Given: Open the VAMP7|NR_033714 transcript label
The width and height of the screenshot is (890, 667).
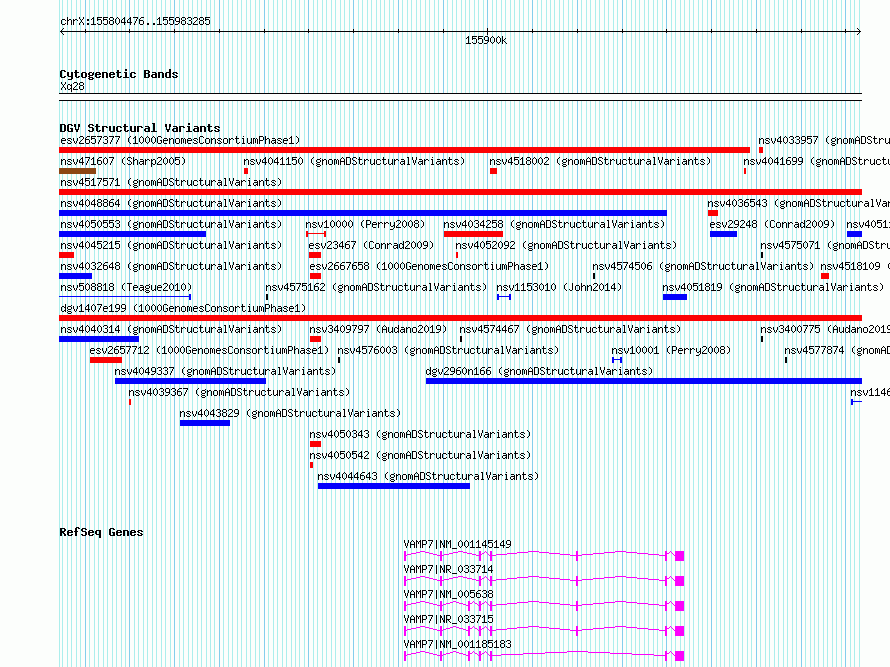Looking at the screenshot, I should click(448, 569).
